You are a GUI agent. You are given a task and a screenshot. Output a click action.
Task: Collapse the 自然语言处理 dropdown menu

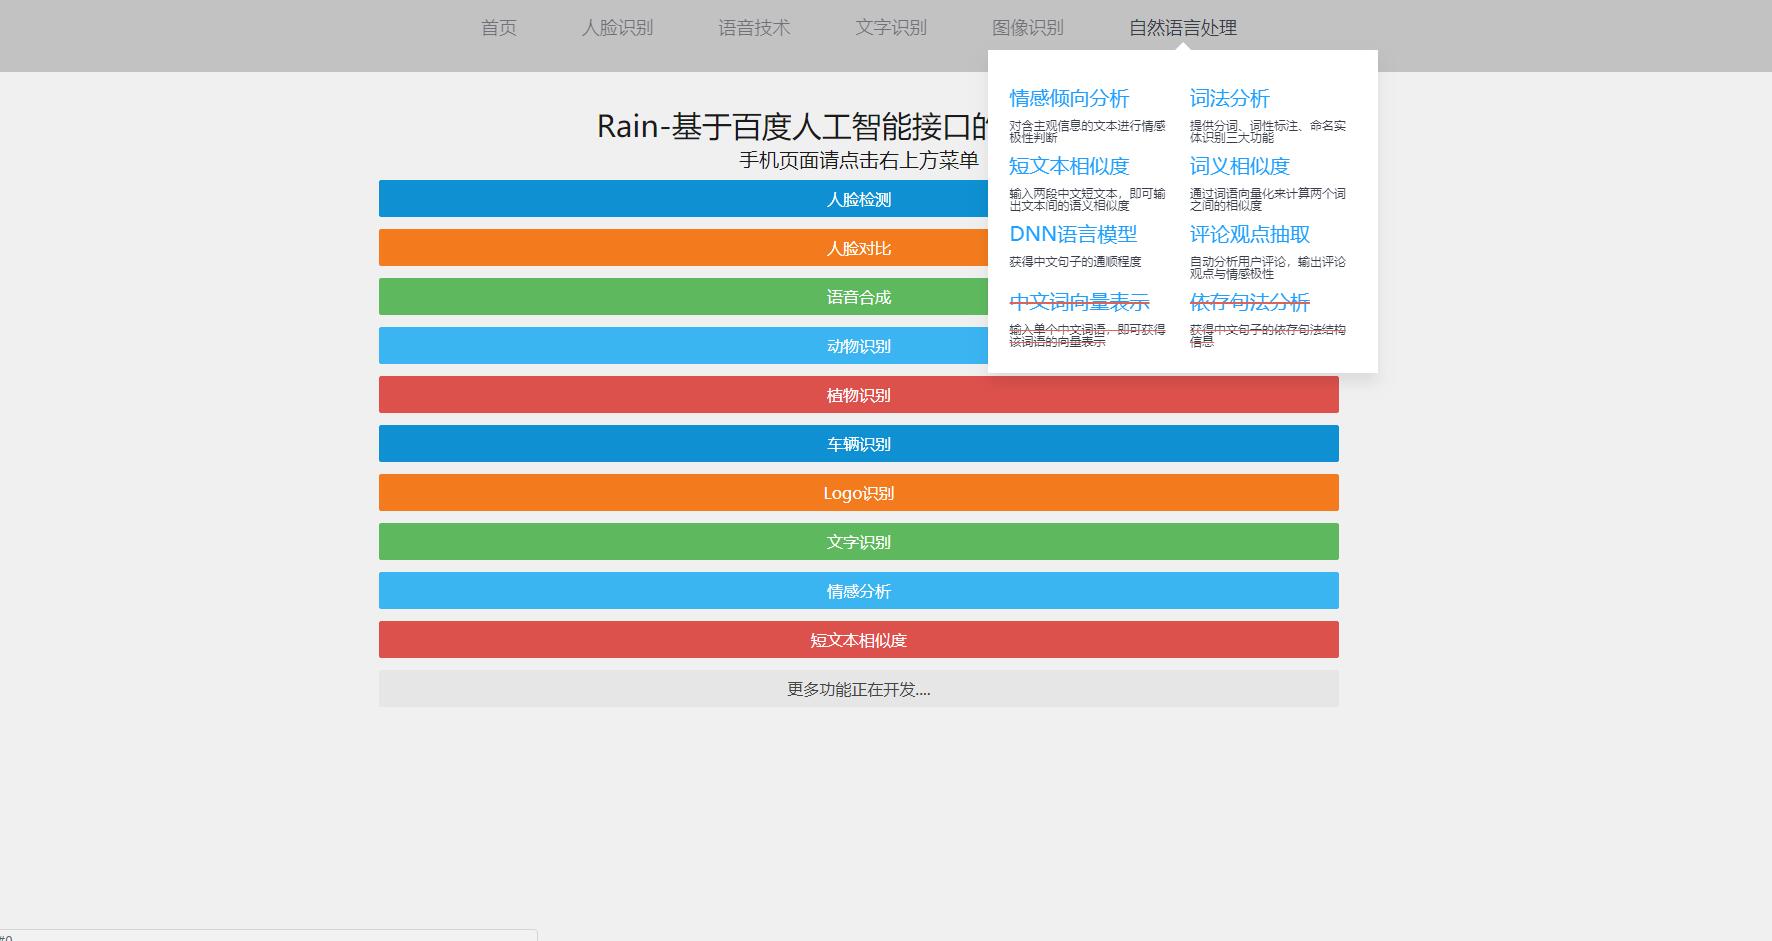tap(1183, 28)
